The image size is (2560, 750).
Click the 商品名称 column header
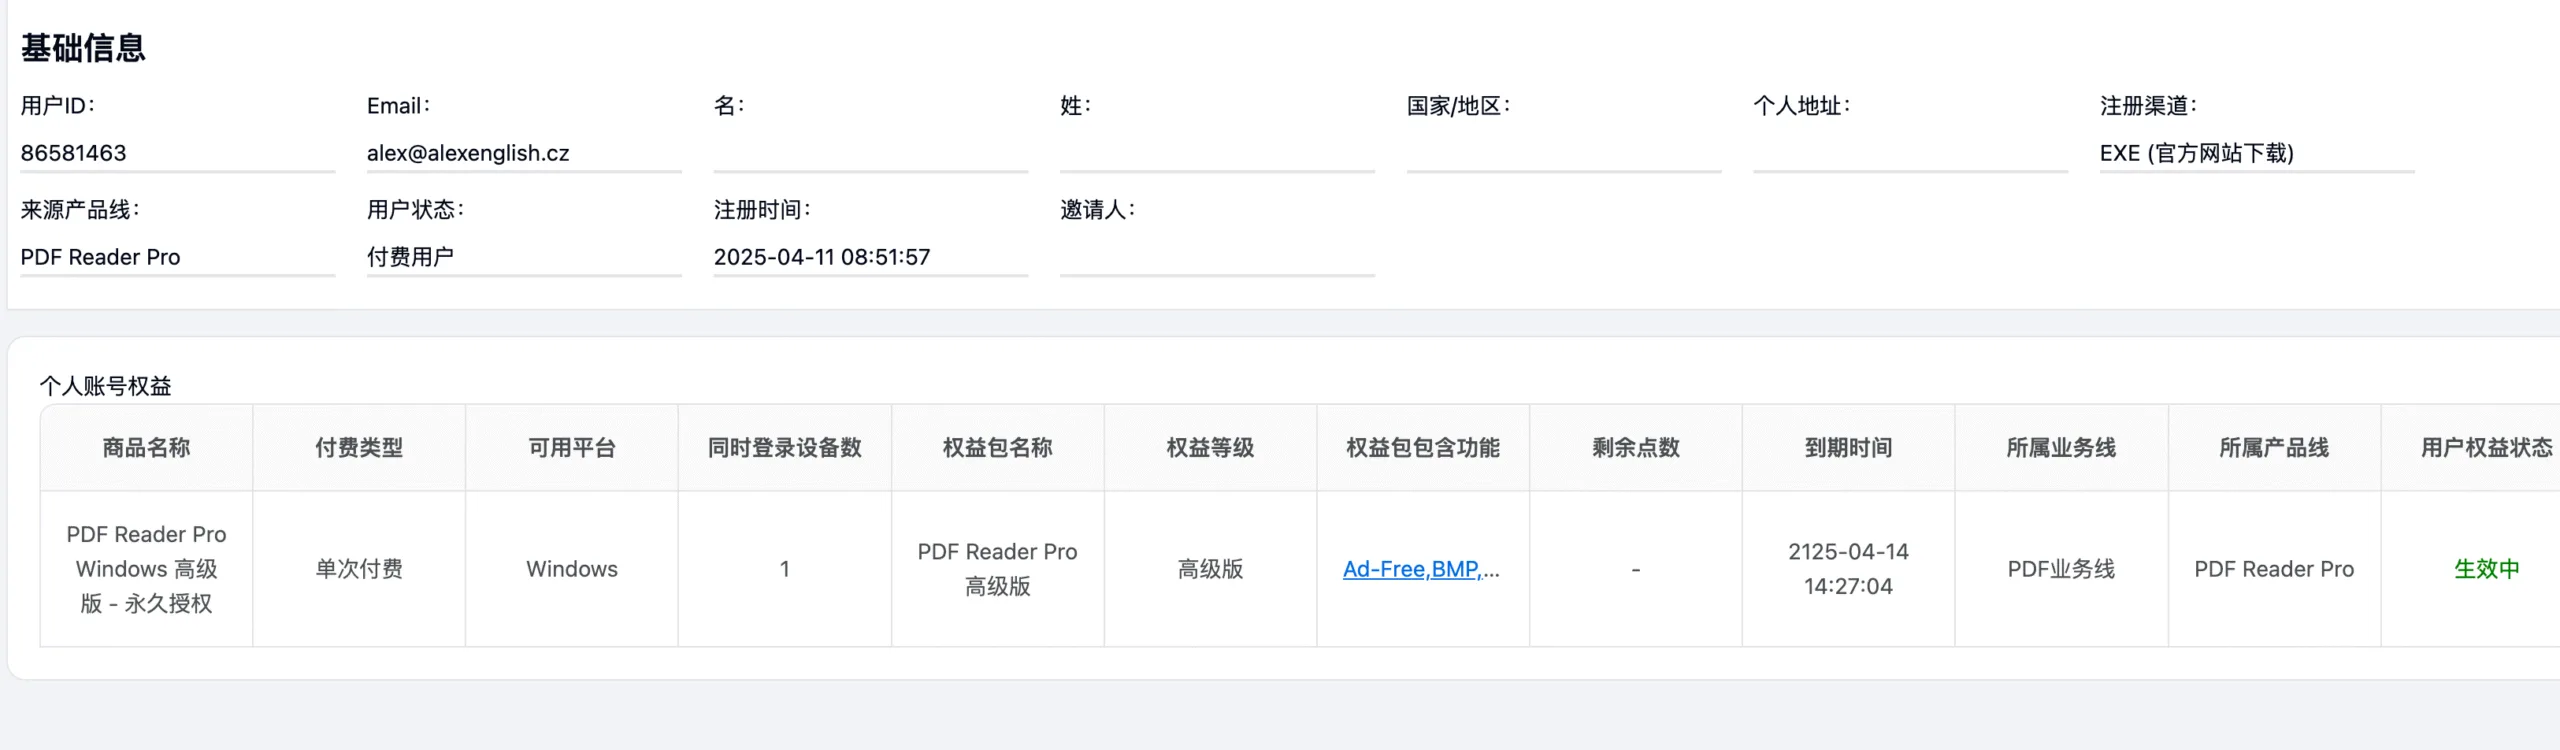coord(146,448)
